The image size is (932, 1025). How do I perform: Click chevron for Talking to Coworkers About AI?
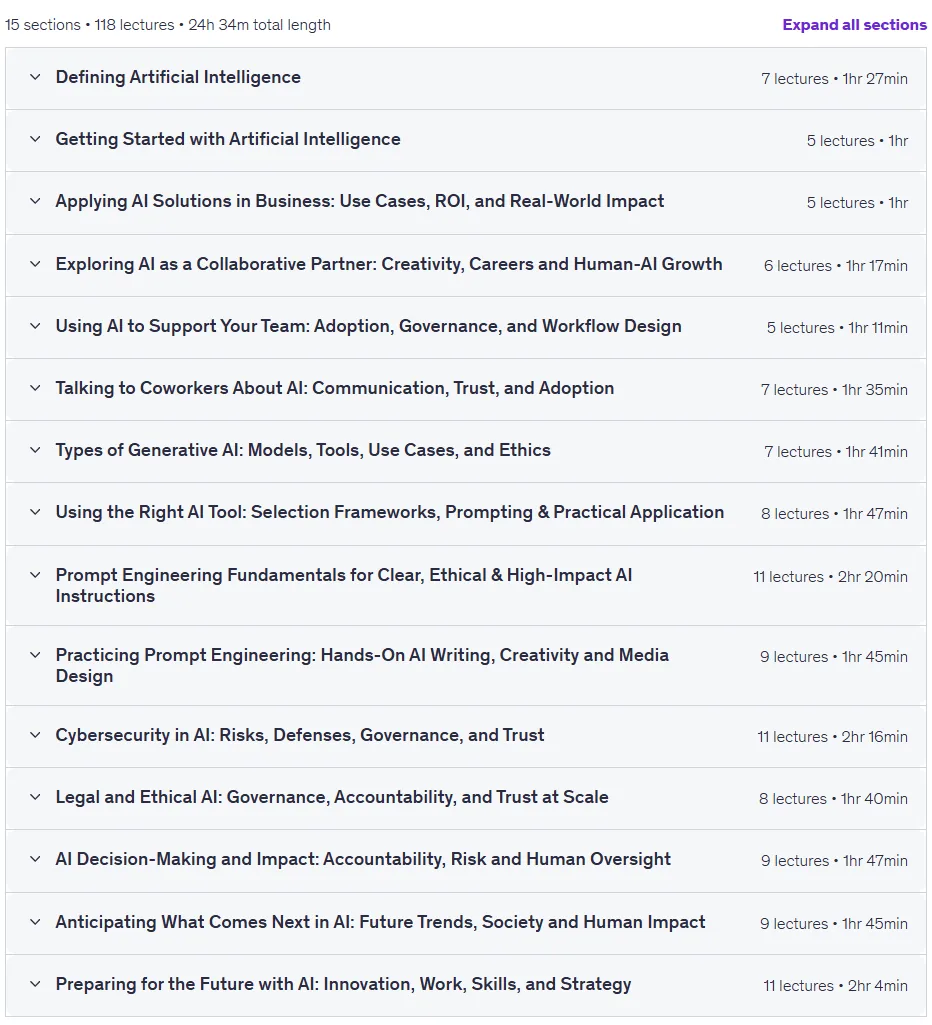pyautogui.click(x=35, y=388)
